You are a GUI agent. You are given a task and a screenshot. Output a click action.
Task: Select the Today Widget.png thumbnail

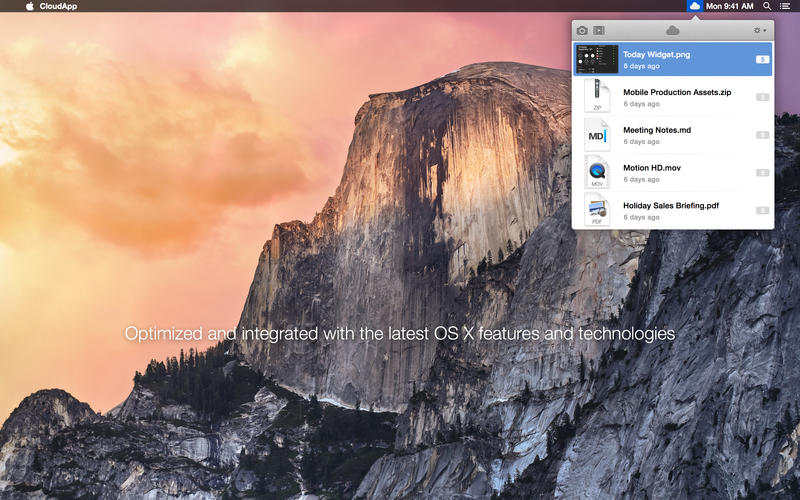[597, 60]
